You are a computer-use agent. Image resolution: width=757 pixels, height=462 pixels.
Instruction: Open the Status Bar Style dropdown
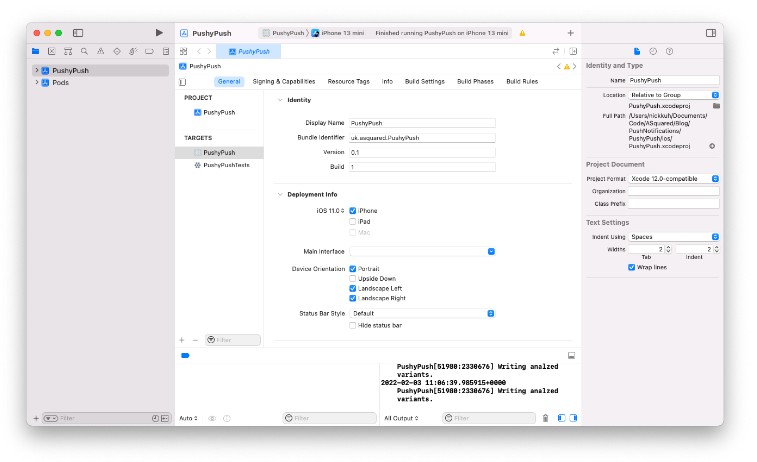pyautogui.click(x=422, y=313)
